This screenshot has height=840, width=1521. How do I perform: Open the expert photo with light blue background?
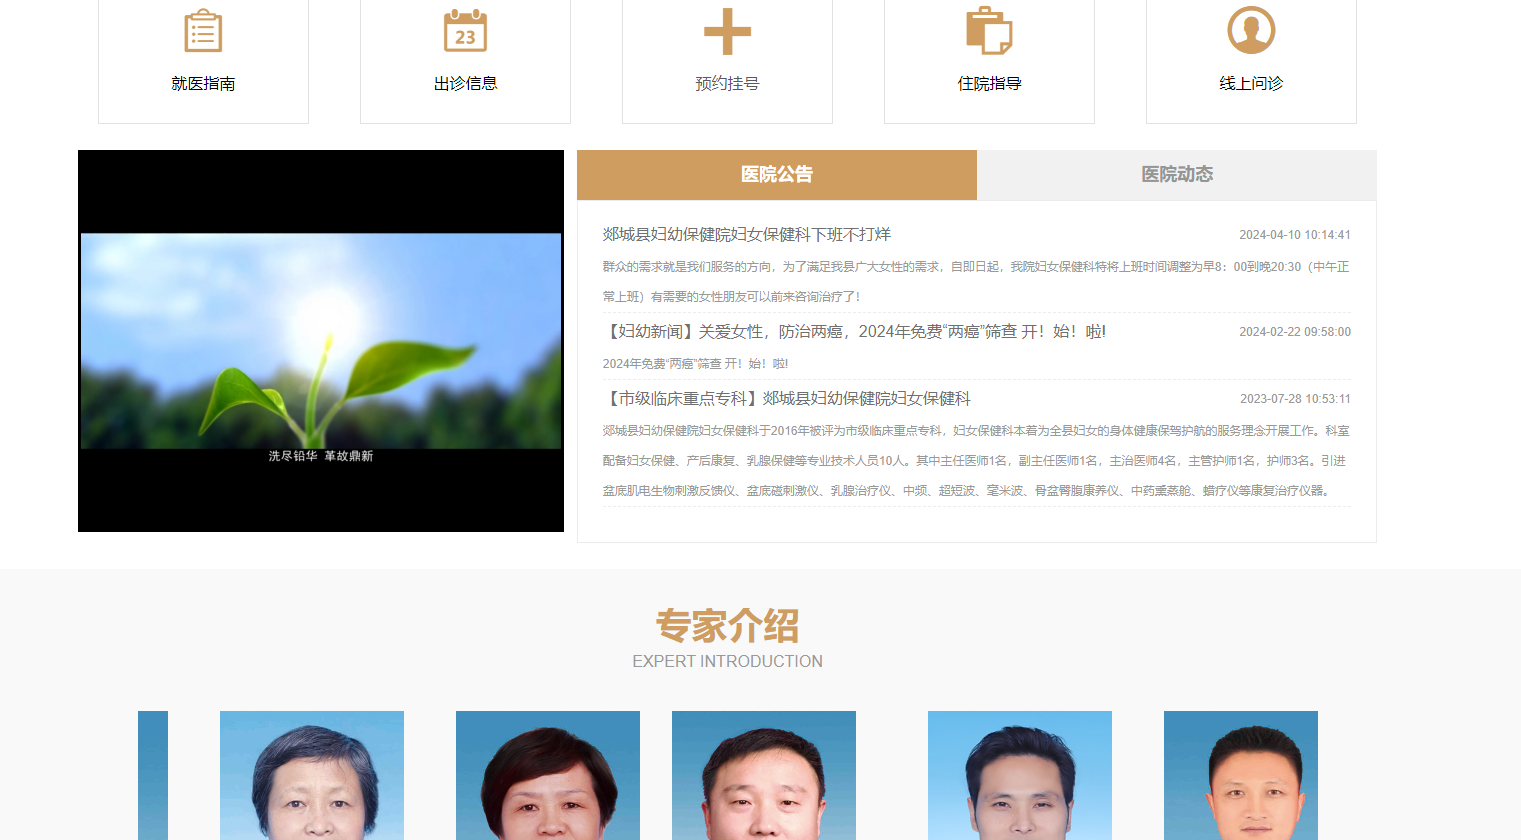1020,775
